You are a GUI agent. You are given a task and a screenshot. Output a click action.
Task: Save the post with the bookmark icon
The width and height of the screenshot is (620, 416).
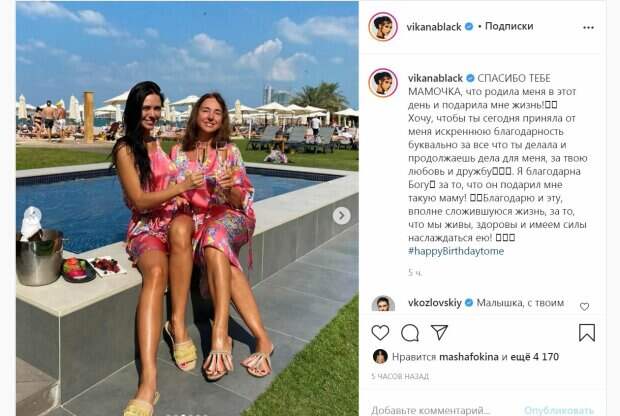(x=587, y=333)
